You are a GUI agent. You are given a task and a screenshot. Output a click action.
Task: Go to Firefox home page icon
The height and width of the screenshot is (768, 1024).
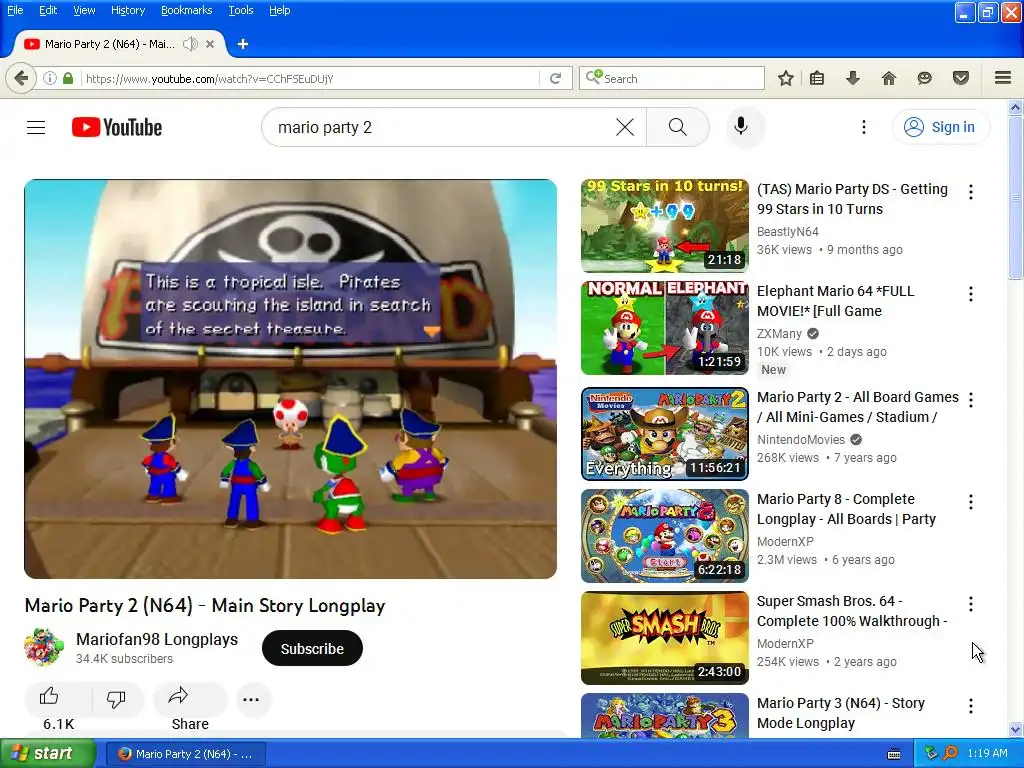(888, 78)
